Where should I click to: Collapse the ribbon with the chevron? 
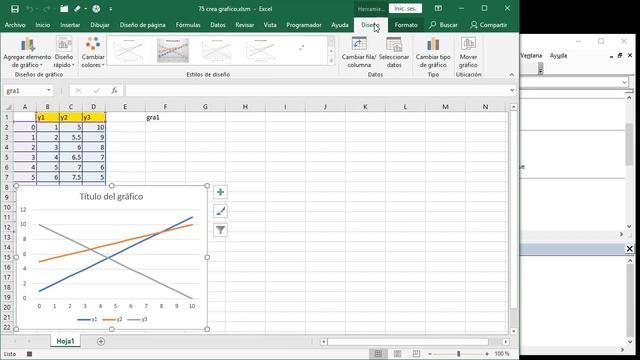[511, 75]
